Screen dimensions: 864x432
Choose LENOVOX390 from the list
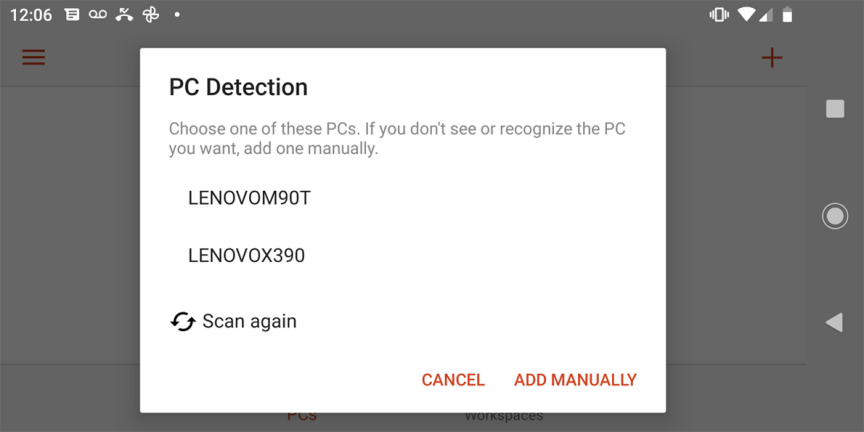(246, 256)
